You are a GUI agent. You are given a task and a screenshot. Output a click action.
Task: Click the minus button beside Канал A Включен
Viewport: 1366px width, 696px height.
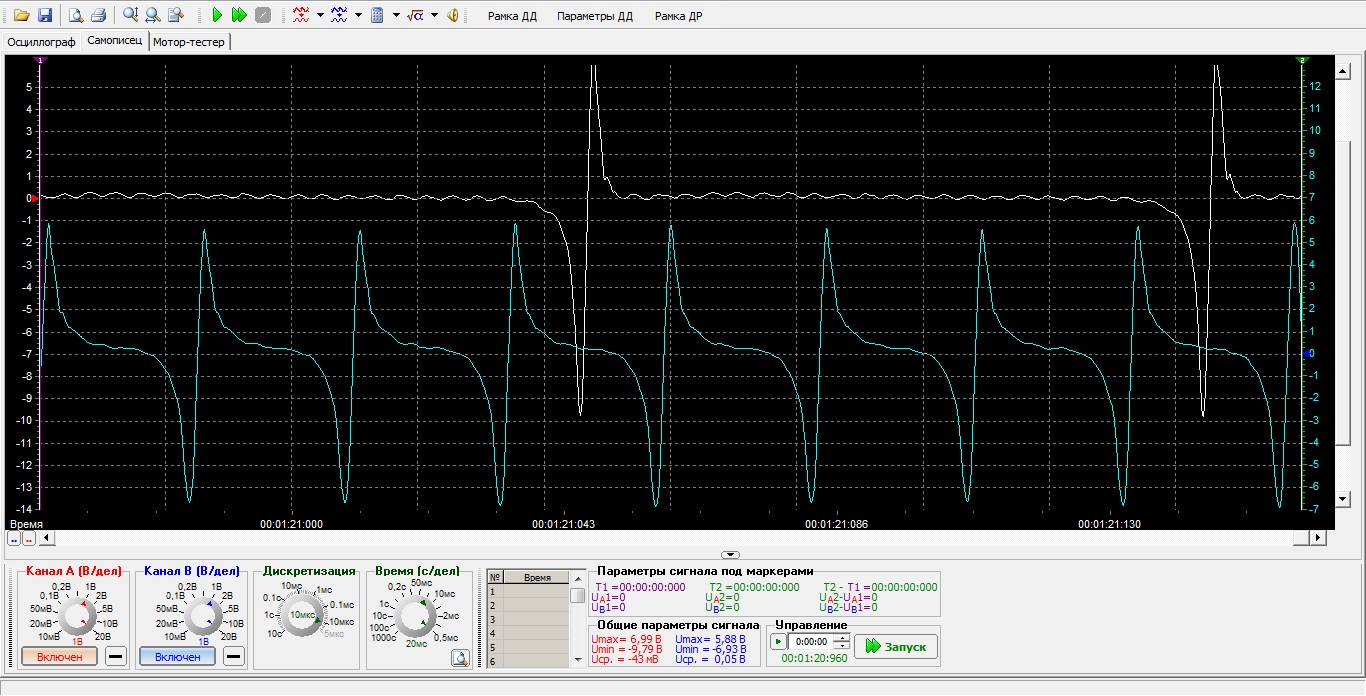[x=116, y=657]
